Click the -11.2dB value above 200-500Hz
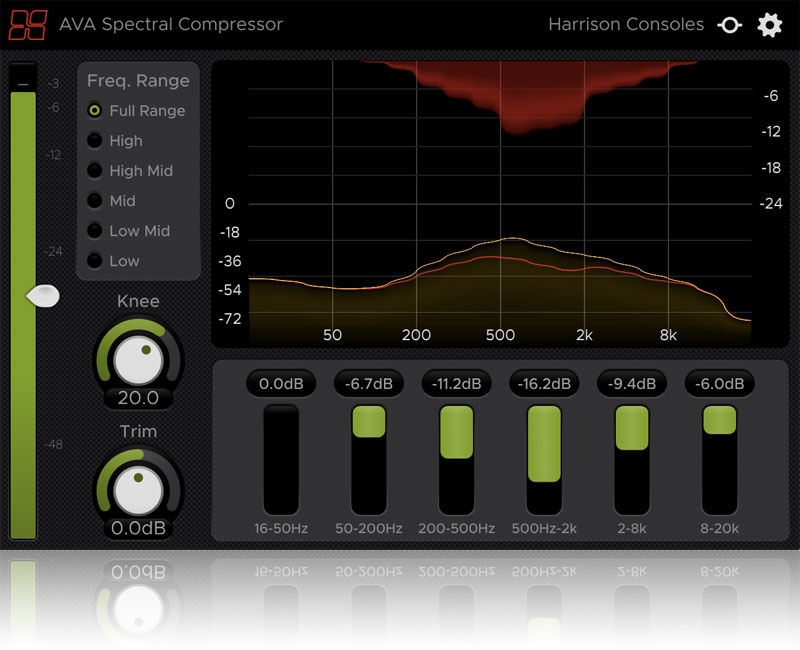Viewport: 800px width, 650px height. (x=456, y=383)
